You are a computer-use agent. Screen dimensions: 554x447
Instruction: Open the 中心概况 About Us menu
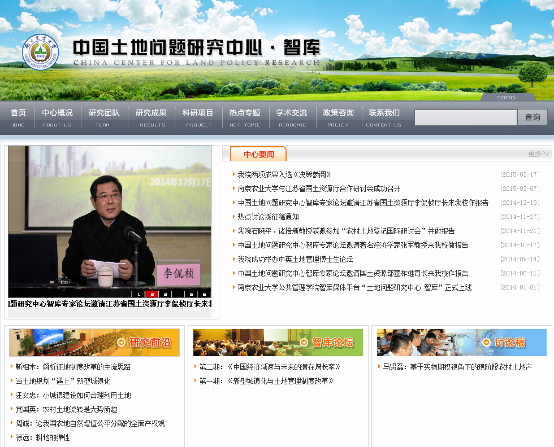coord(57,117)
